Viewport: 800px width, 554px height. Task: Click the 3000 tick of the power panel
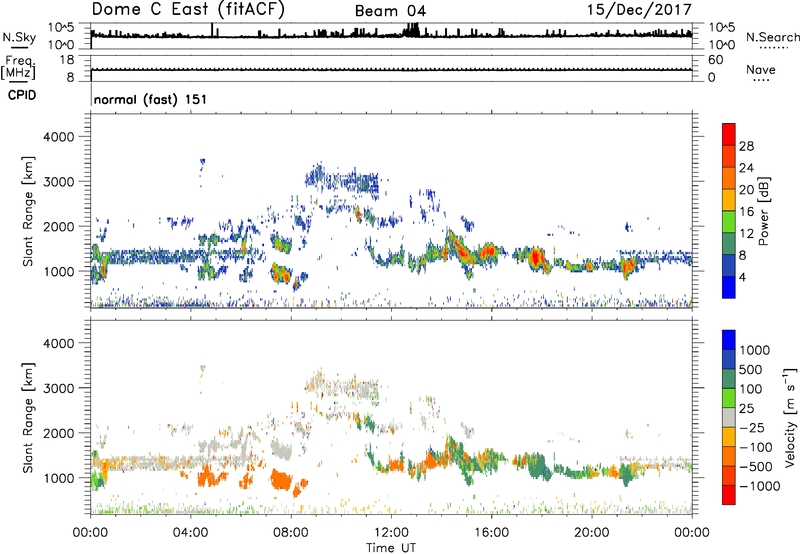(58, 182)
